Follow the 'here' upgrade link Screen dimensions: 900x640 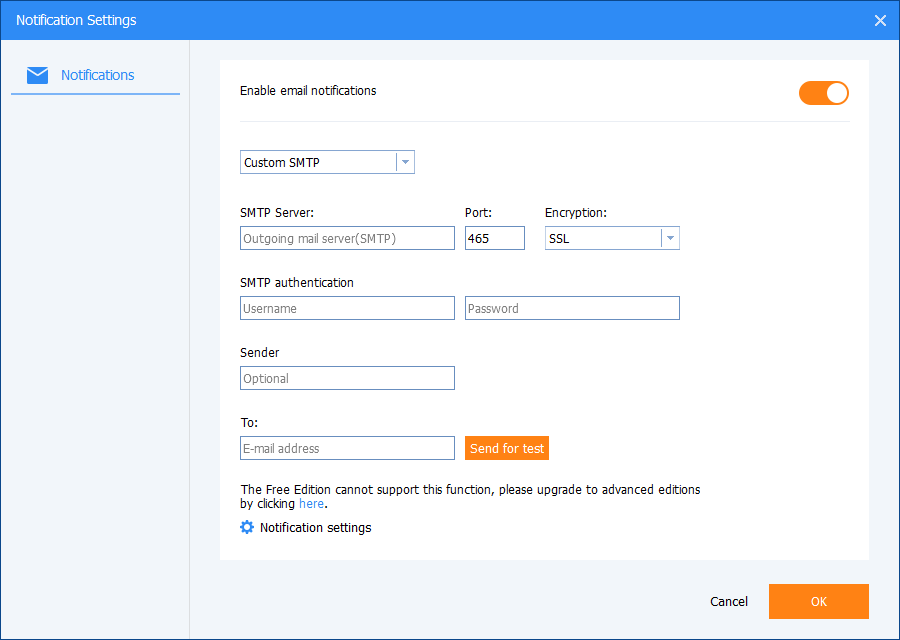(311, 504)
